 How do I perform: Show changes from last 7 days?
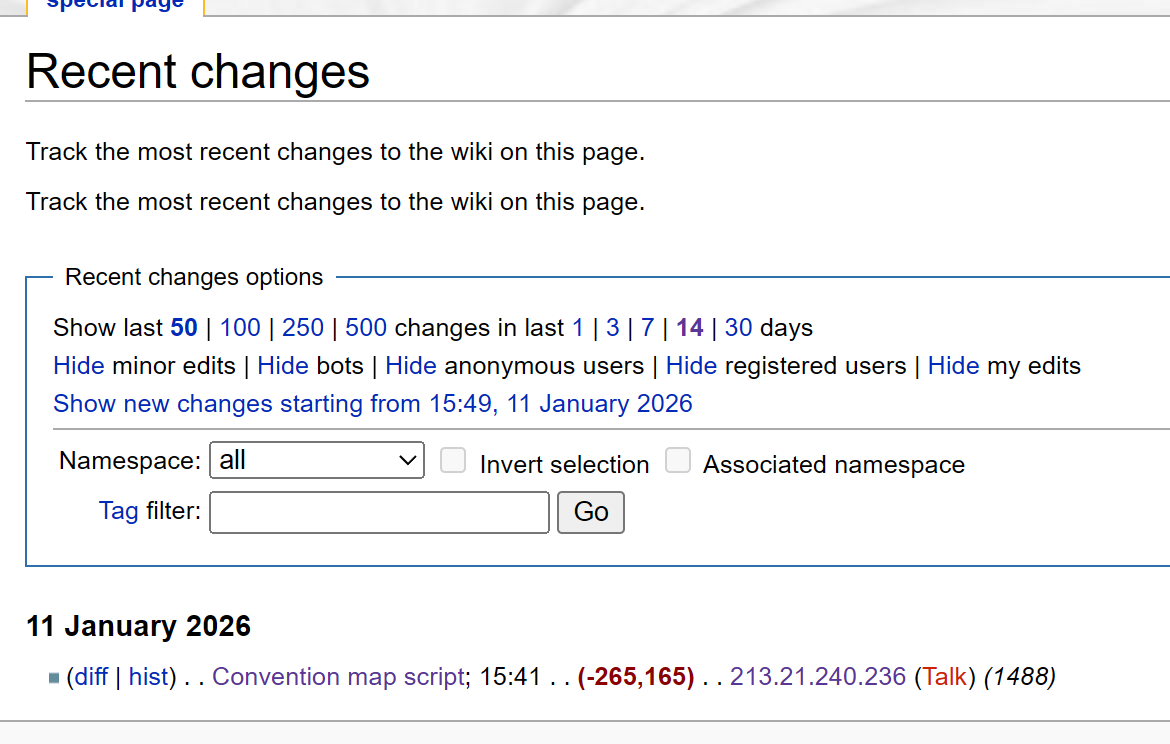647,328
